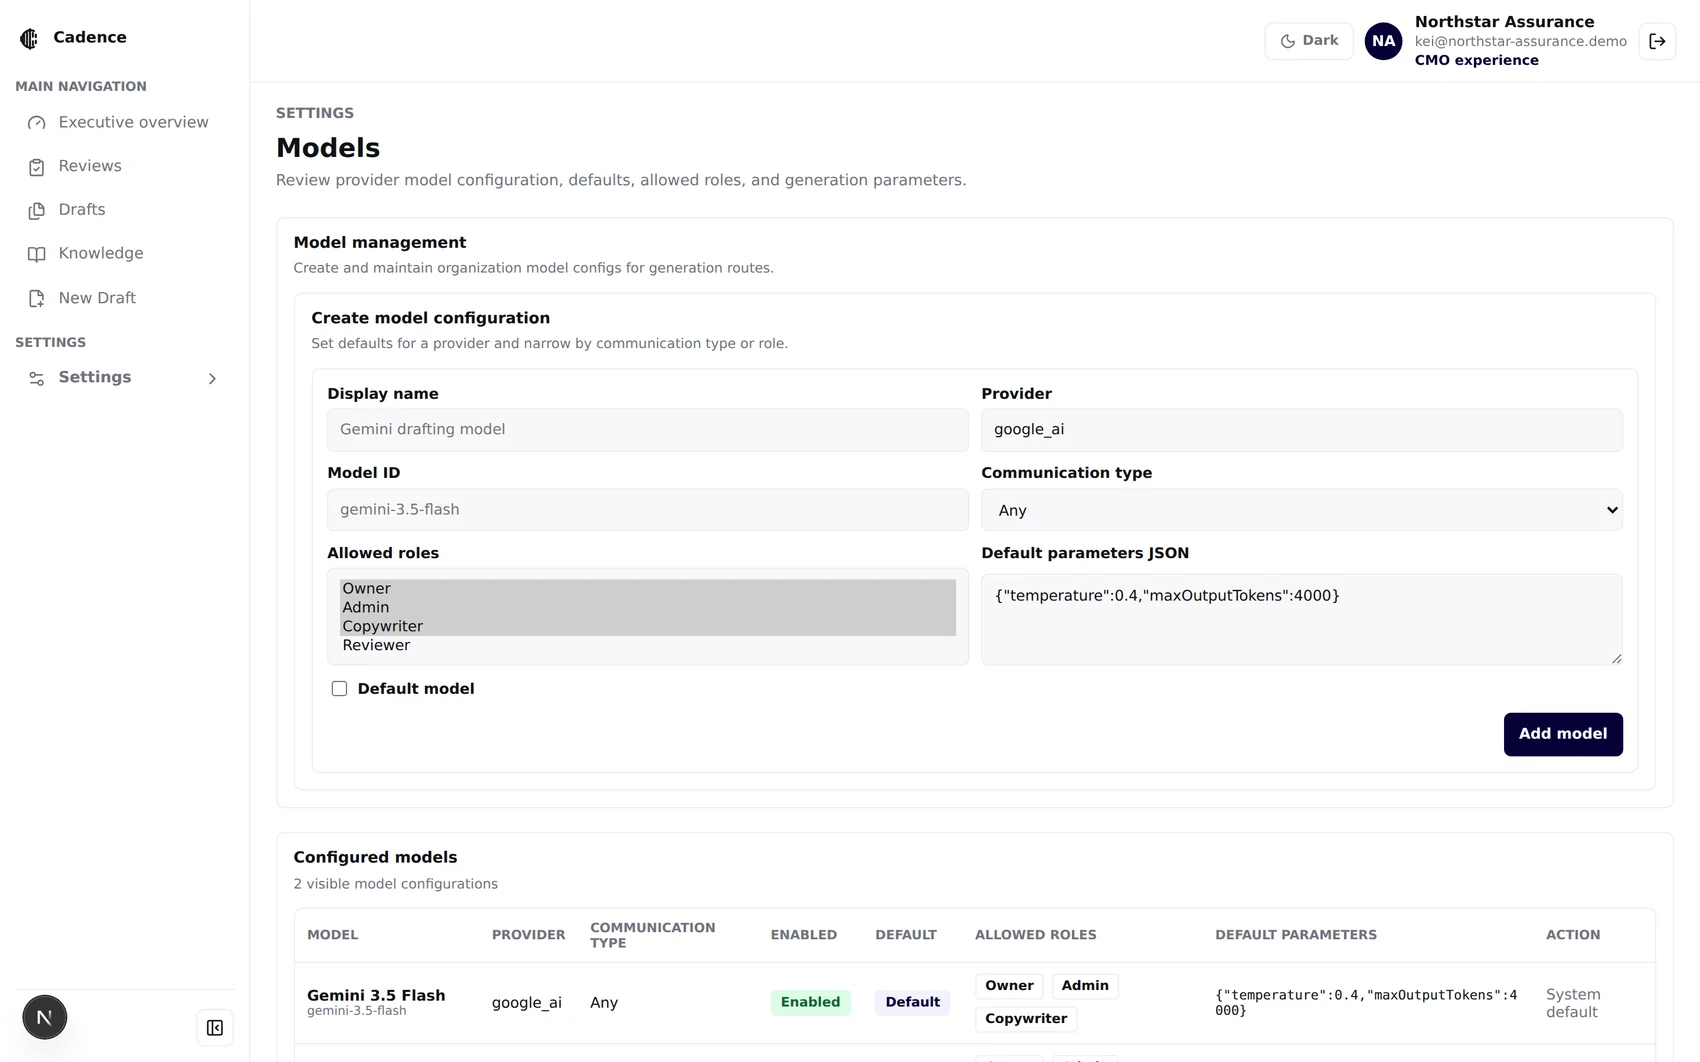Click the Provider field with google_ai

1301,429
